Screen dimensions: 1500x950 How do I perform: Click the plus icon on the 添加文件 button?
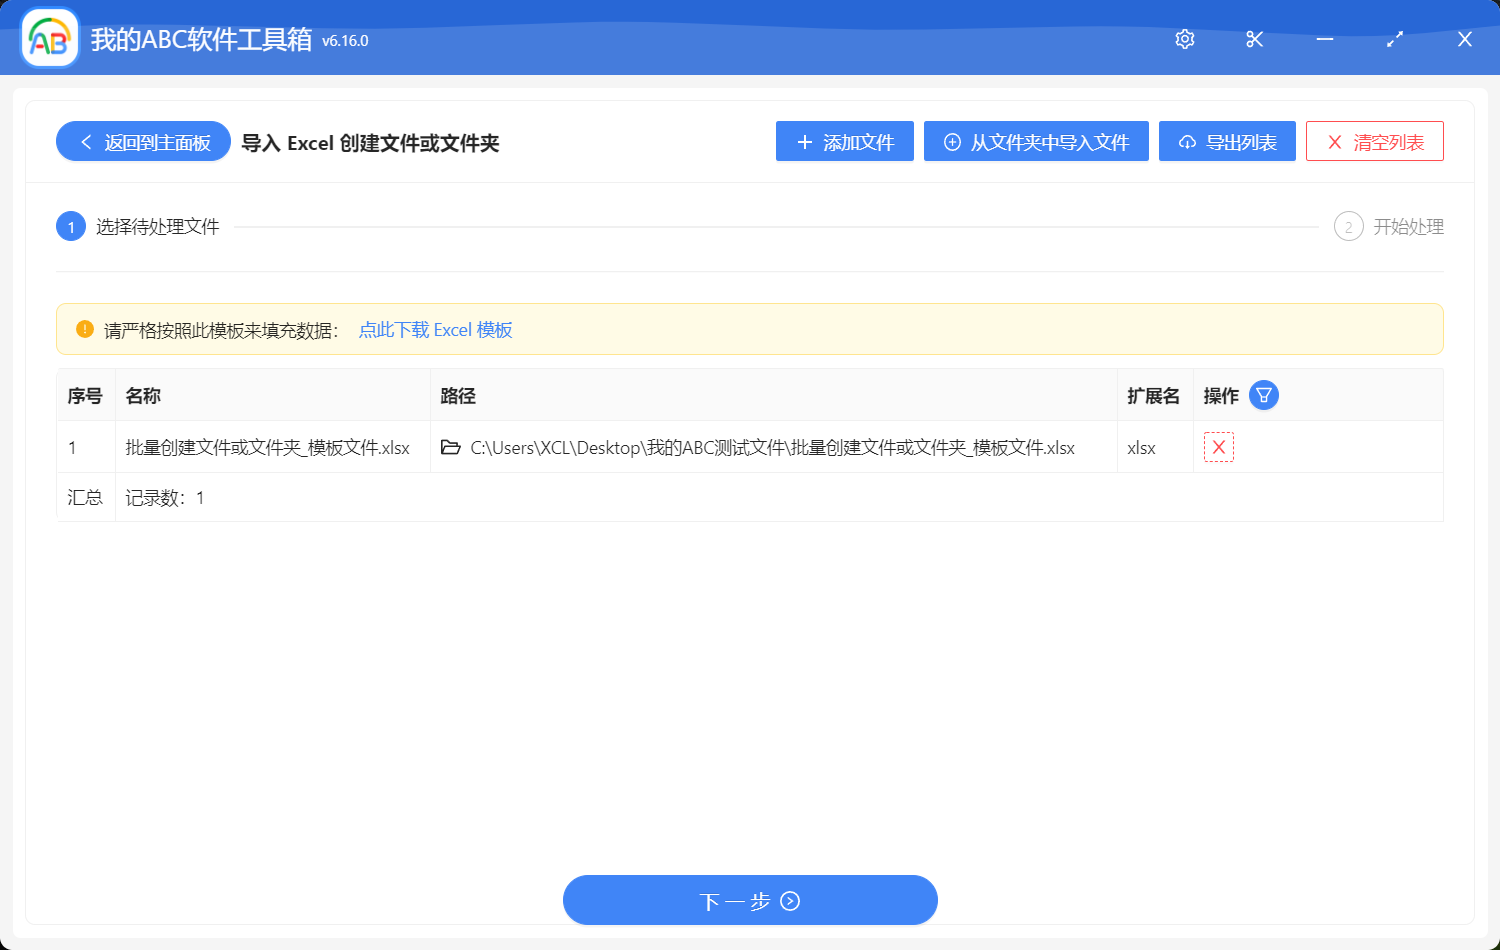[x=802, y=141]
